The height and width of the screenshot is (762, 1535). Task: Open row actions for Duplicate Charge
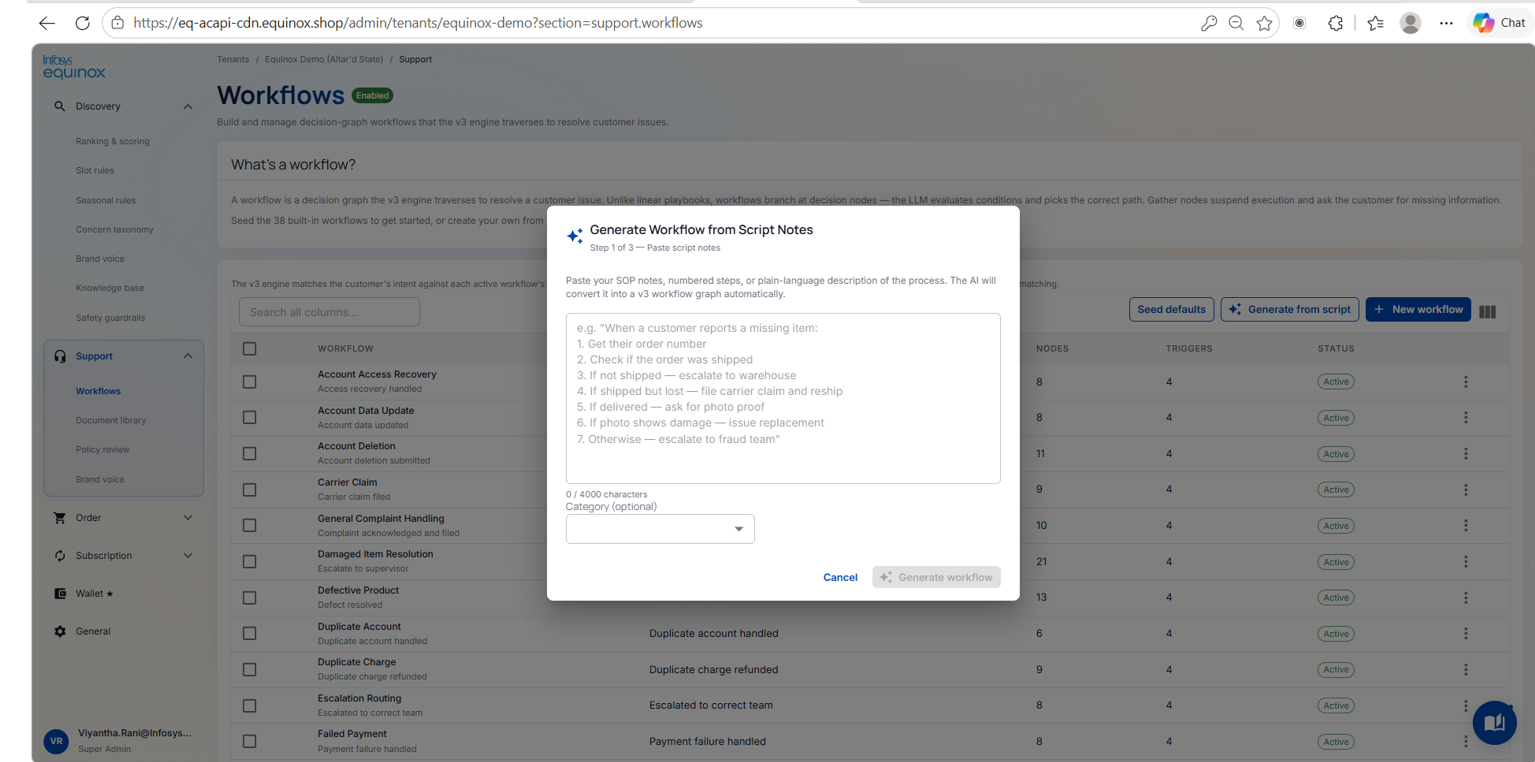point(1466,670)
